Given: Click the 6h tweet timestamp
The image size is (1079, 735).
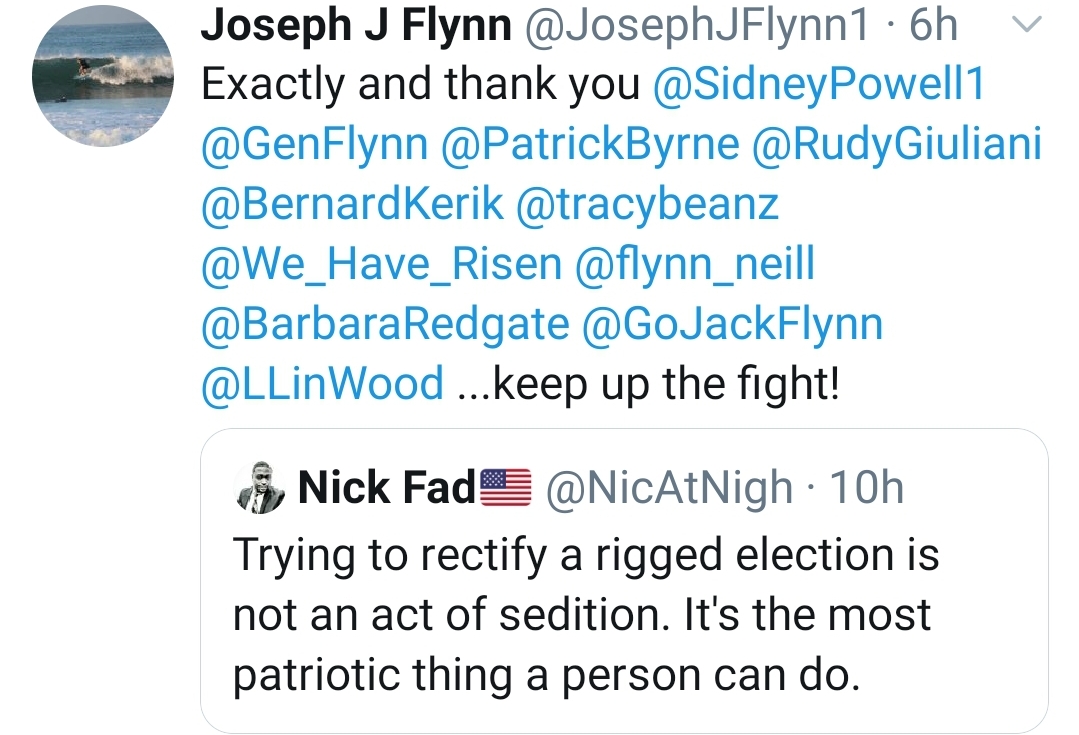Looking at the screenshot, I should [x=934, y=27].
